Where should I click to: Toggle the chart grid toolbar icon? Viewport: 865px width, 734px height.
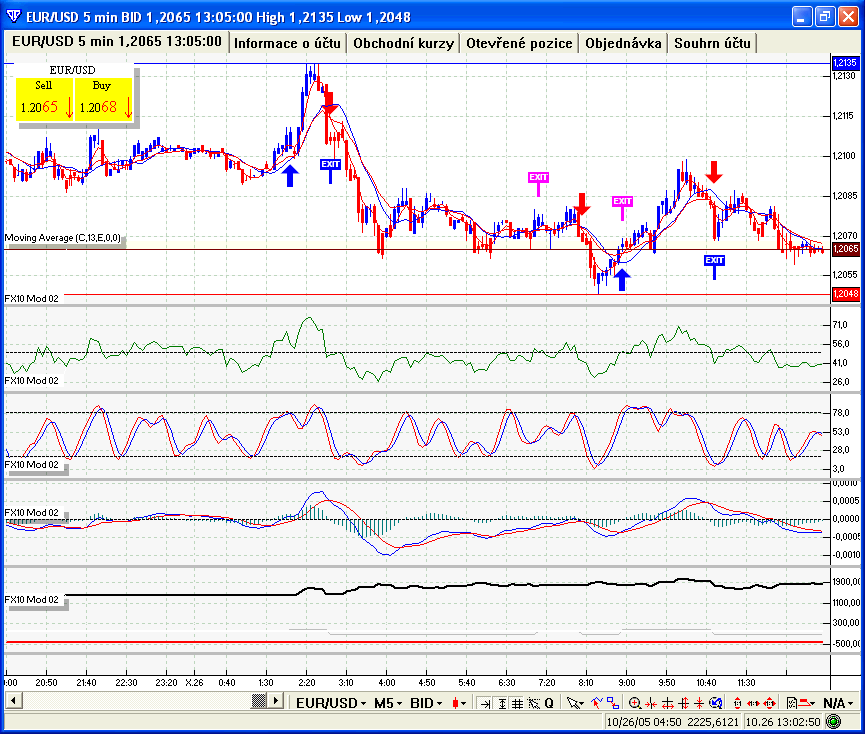tap(517, 703)
